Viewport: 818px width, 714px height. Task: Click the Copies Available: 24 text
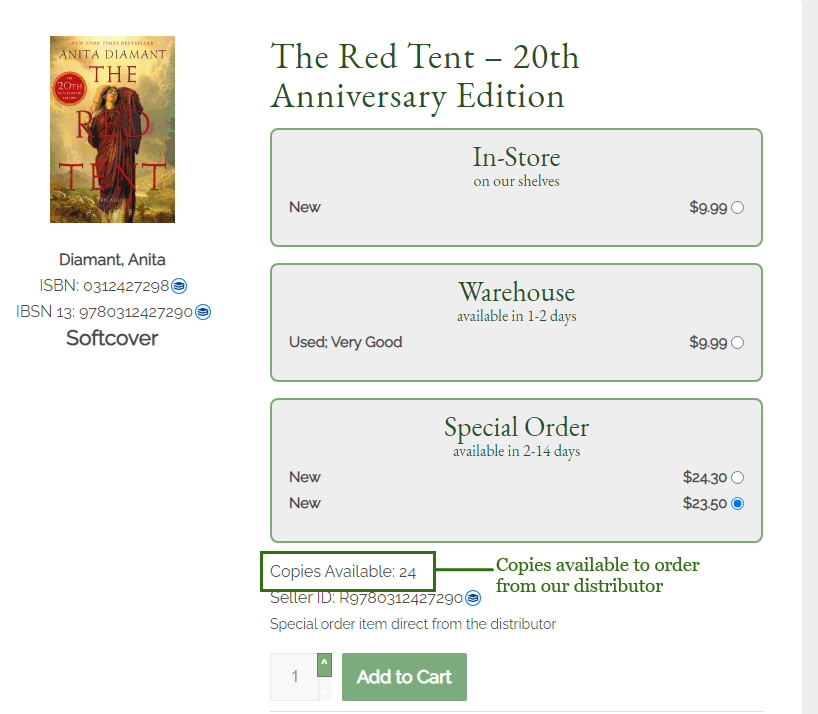343,572
